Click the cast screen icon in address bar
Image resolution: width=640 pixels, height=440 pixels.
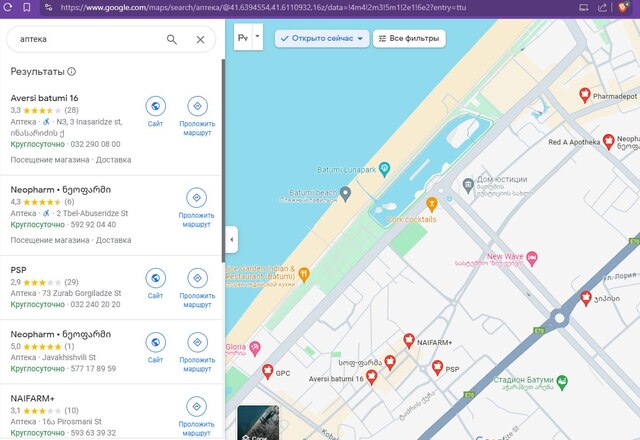pos(584,7)
